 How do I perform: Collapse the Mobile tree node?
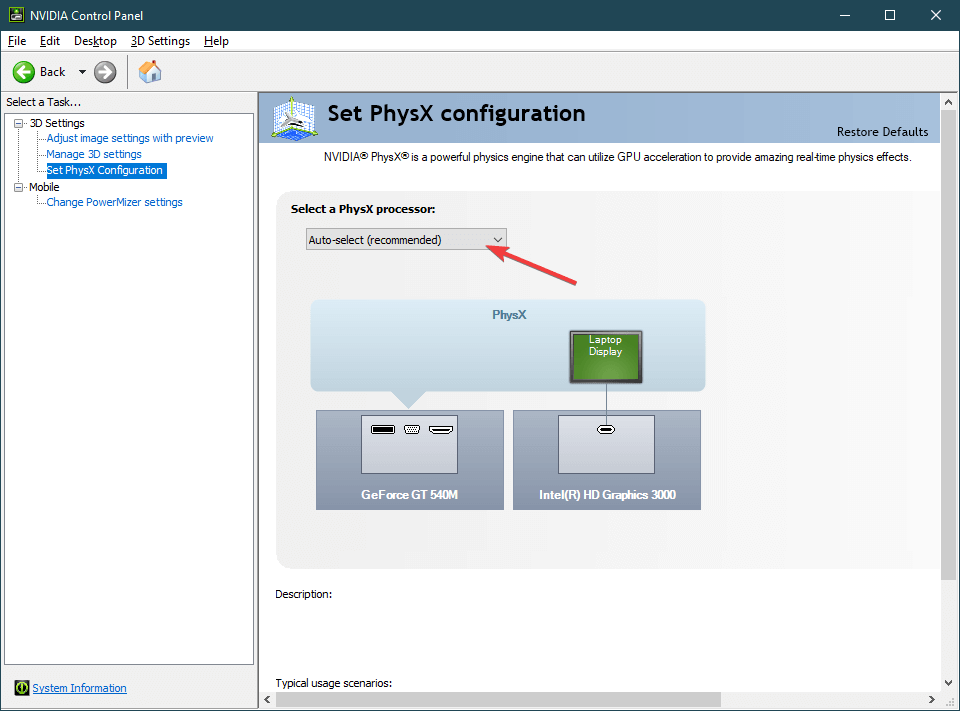18,187
